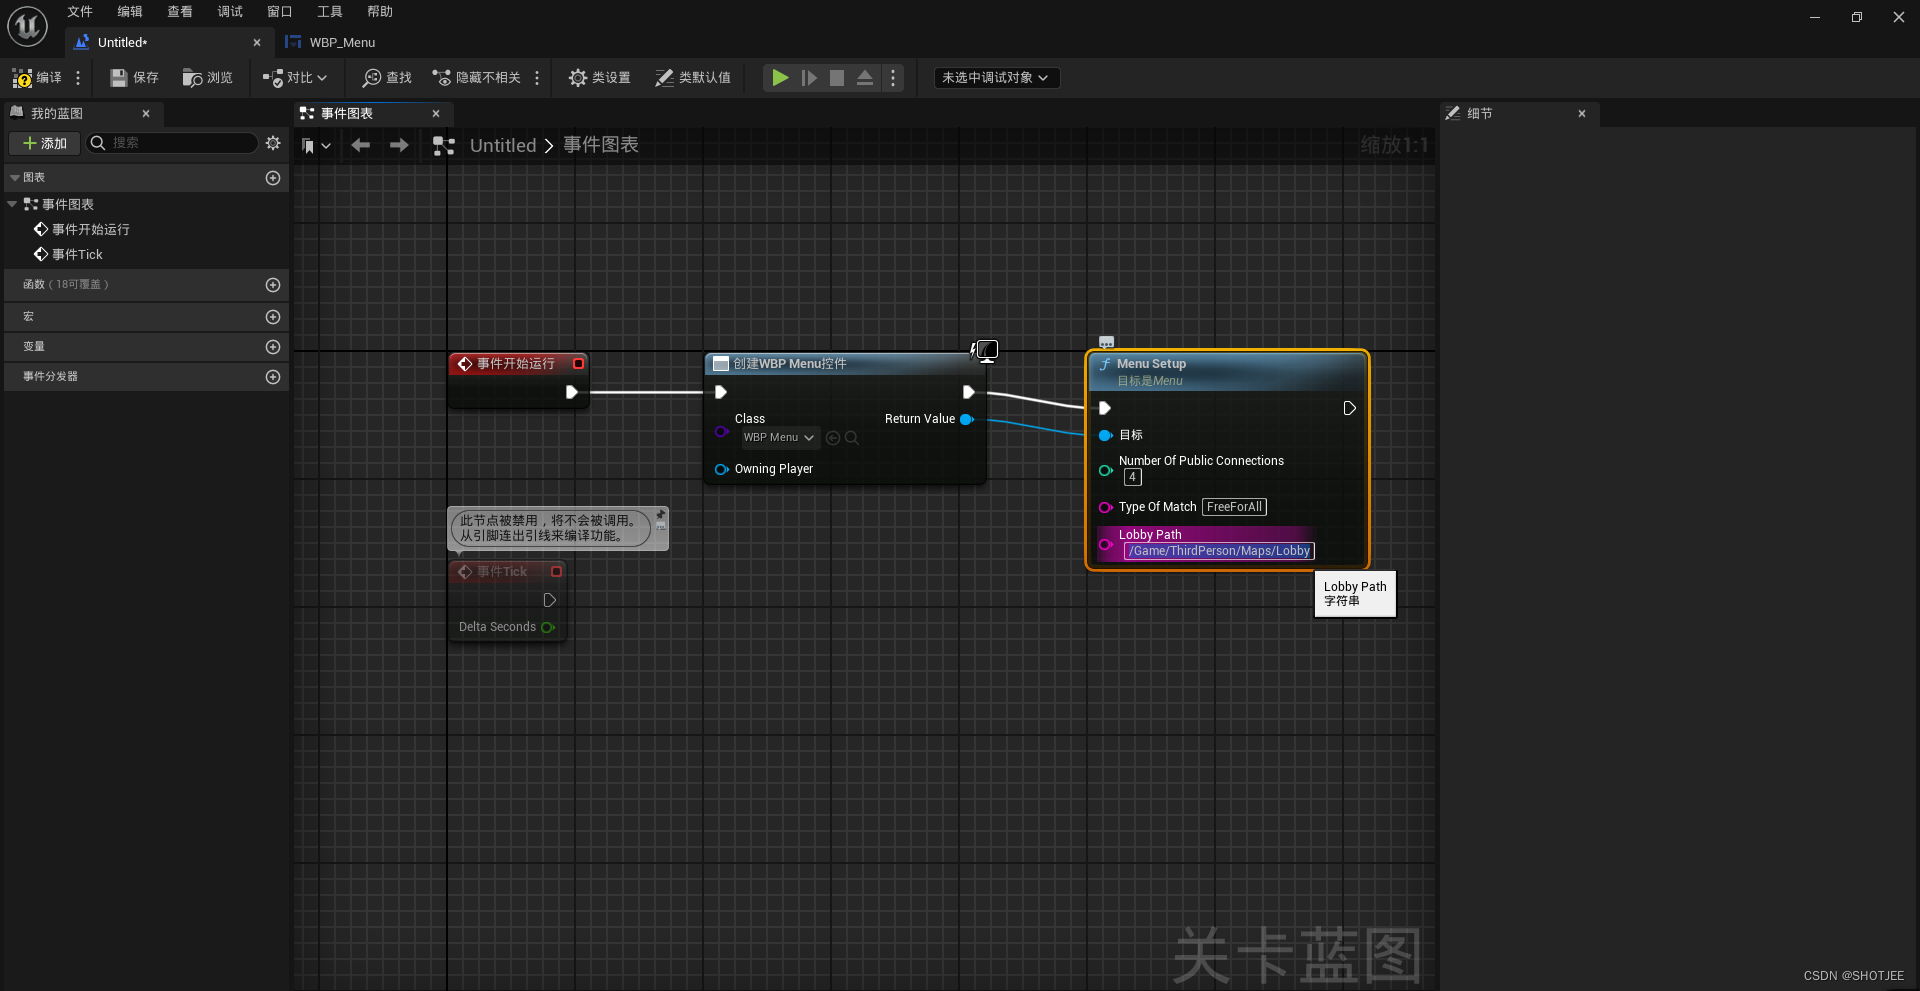This screenshot has width=1920, height=991.
Task: Open My Blueprint panel settings gear
Action: click(x=272, y=143)
